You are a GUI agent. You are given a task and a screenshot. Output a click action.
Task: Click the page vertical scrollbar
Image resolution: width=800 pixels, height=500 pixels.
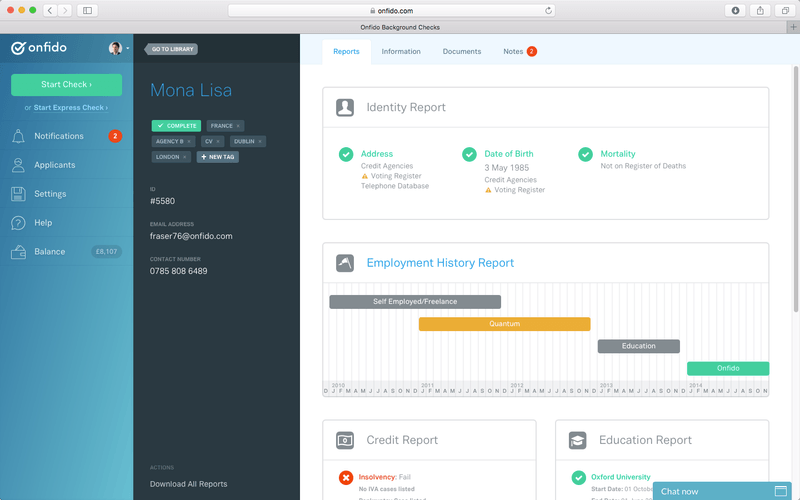(x=795, y=189)
